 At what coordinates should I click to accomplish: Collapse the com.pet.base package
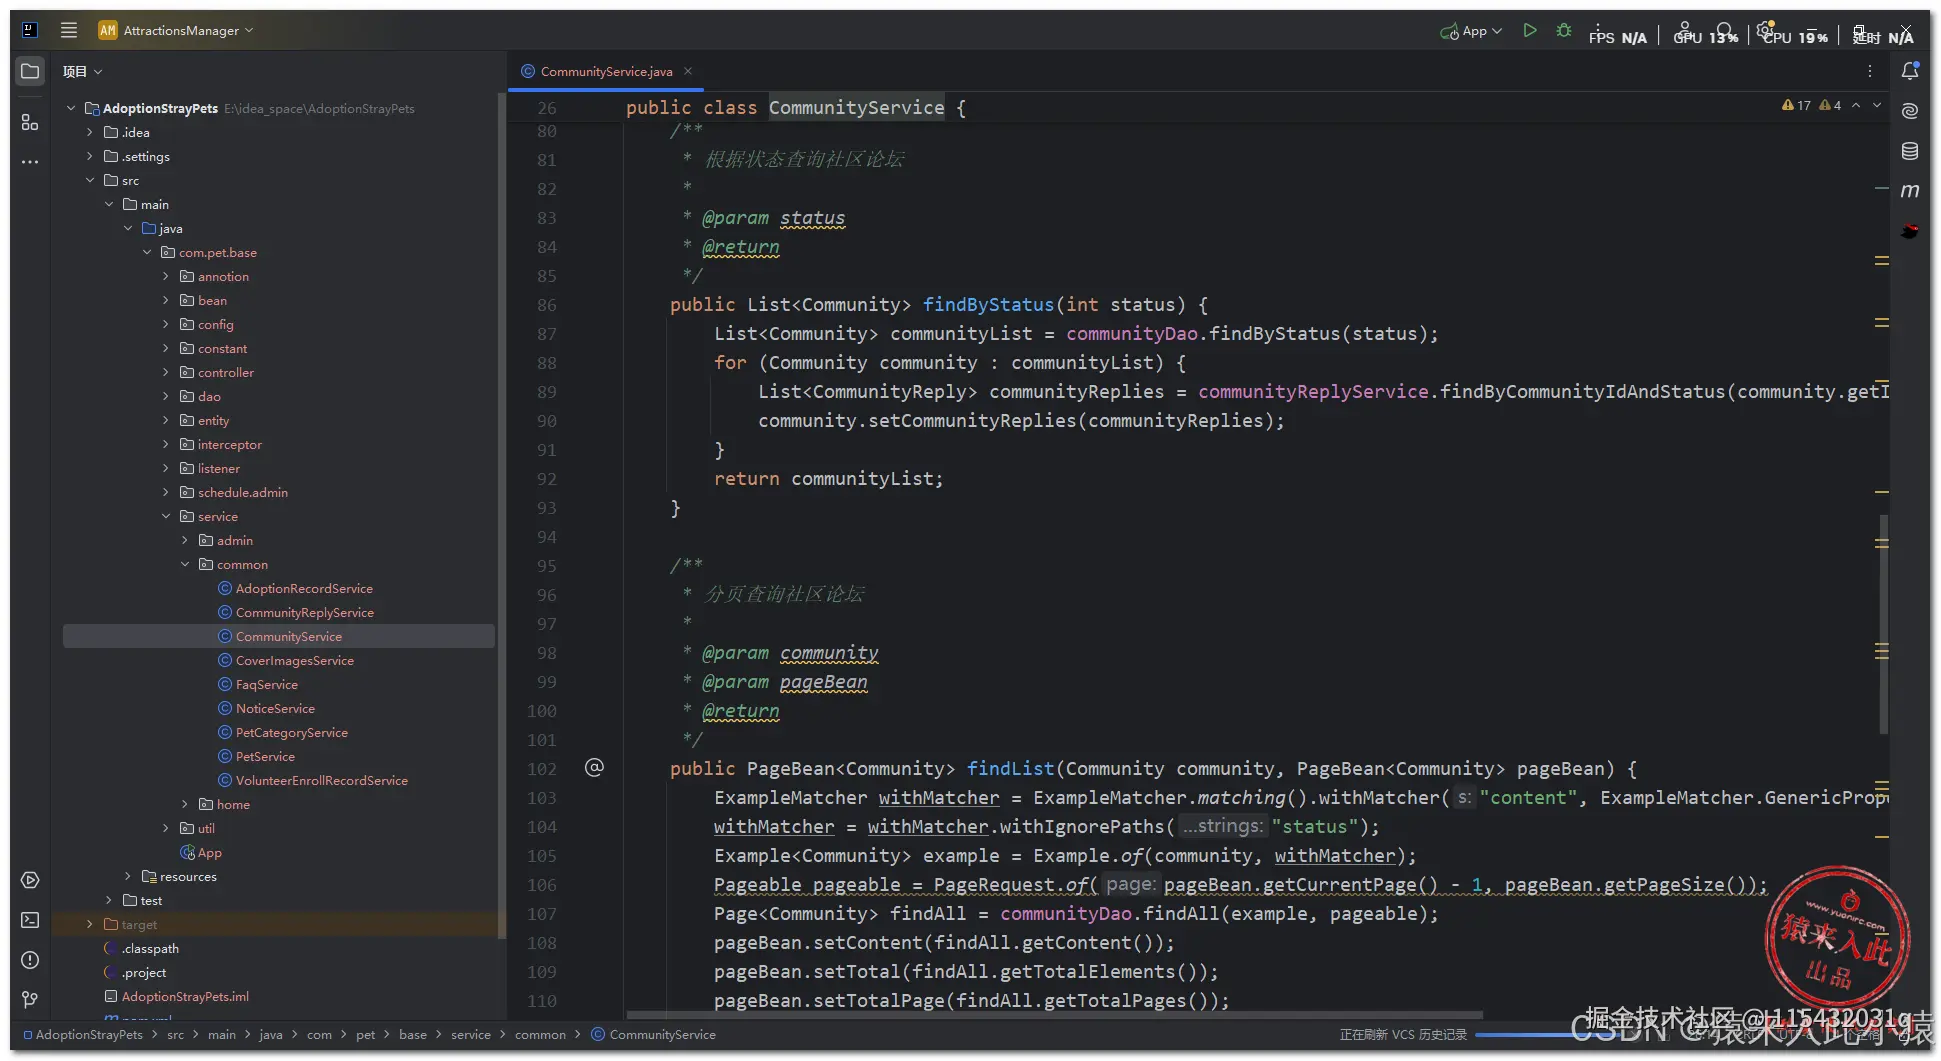click(x=147, y=252)
